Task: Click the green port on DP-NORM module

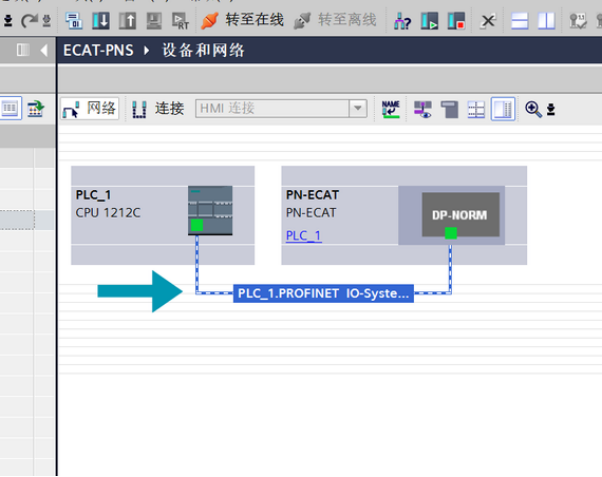Action: pyautogui.click(x=451, y=233)
